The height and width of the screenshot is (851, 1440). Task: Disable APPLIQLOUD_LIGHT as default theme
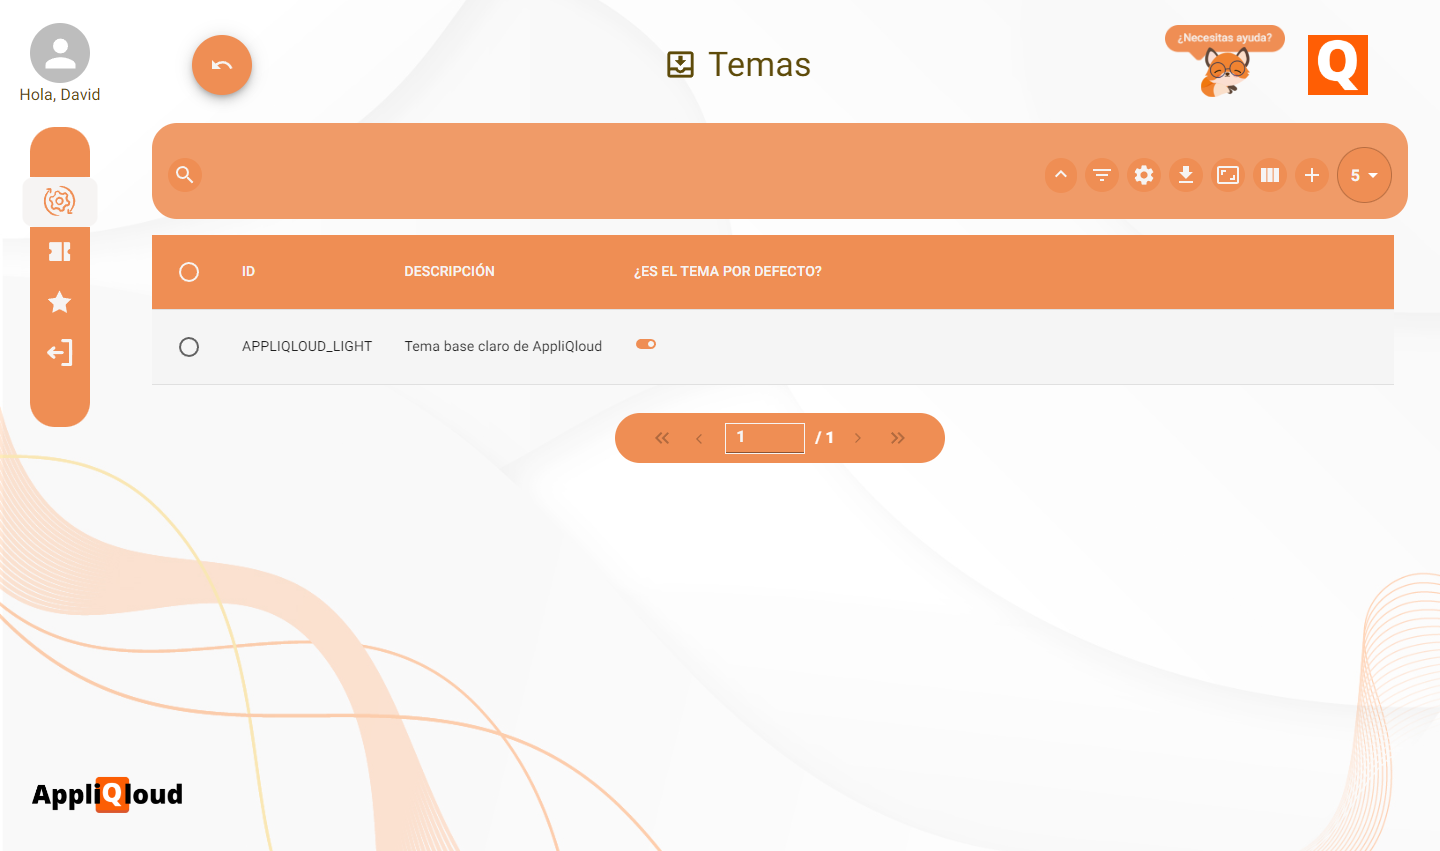point(645,343)
